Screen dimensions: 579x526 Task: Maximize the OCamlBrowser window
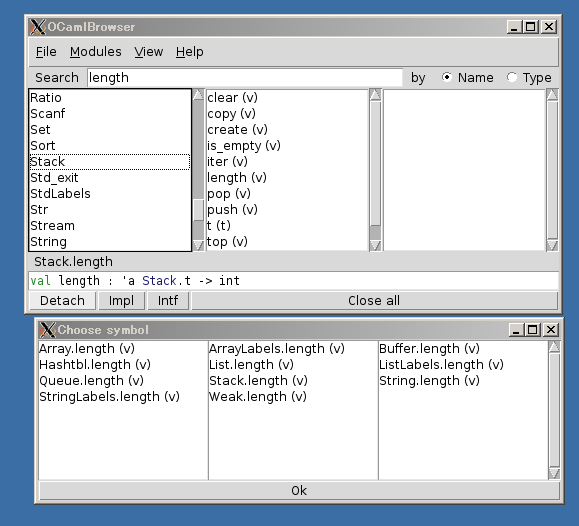click(531, 27)
